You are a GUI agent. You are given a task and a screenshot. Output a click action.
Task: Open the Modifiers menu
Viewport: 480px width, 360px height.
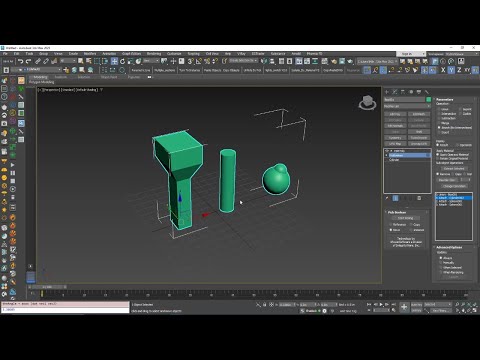90,54
